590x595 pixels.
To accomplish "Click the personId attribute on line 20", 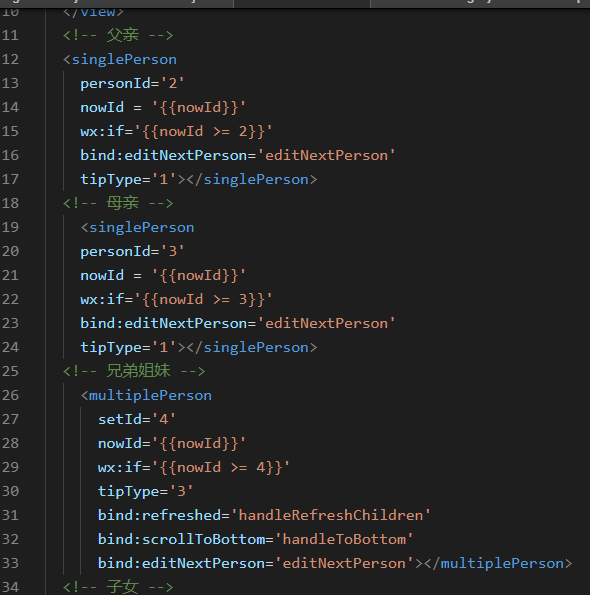I will [115, 252].
